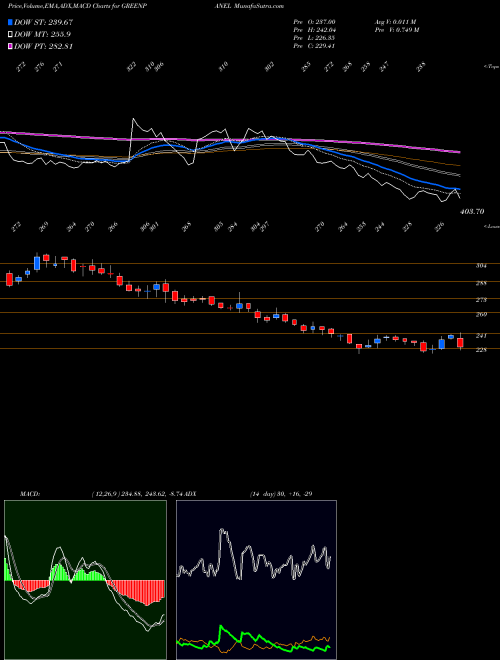Click the last red candlestick on the price chart
Viewport: 500px width, 660px height.
460,342
